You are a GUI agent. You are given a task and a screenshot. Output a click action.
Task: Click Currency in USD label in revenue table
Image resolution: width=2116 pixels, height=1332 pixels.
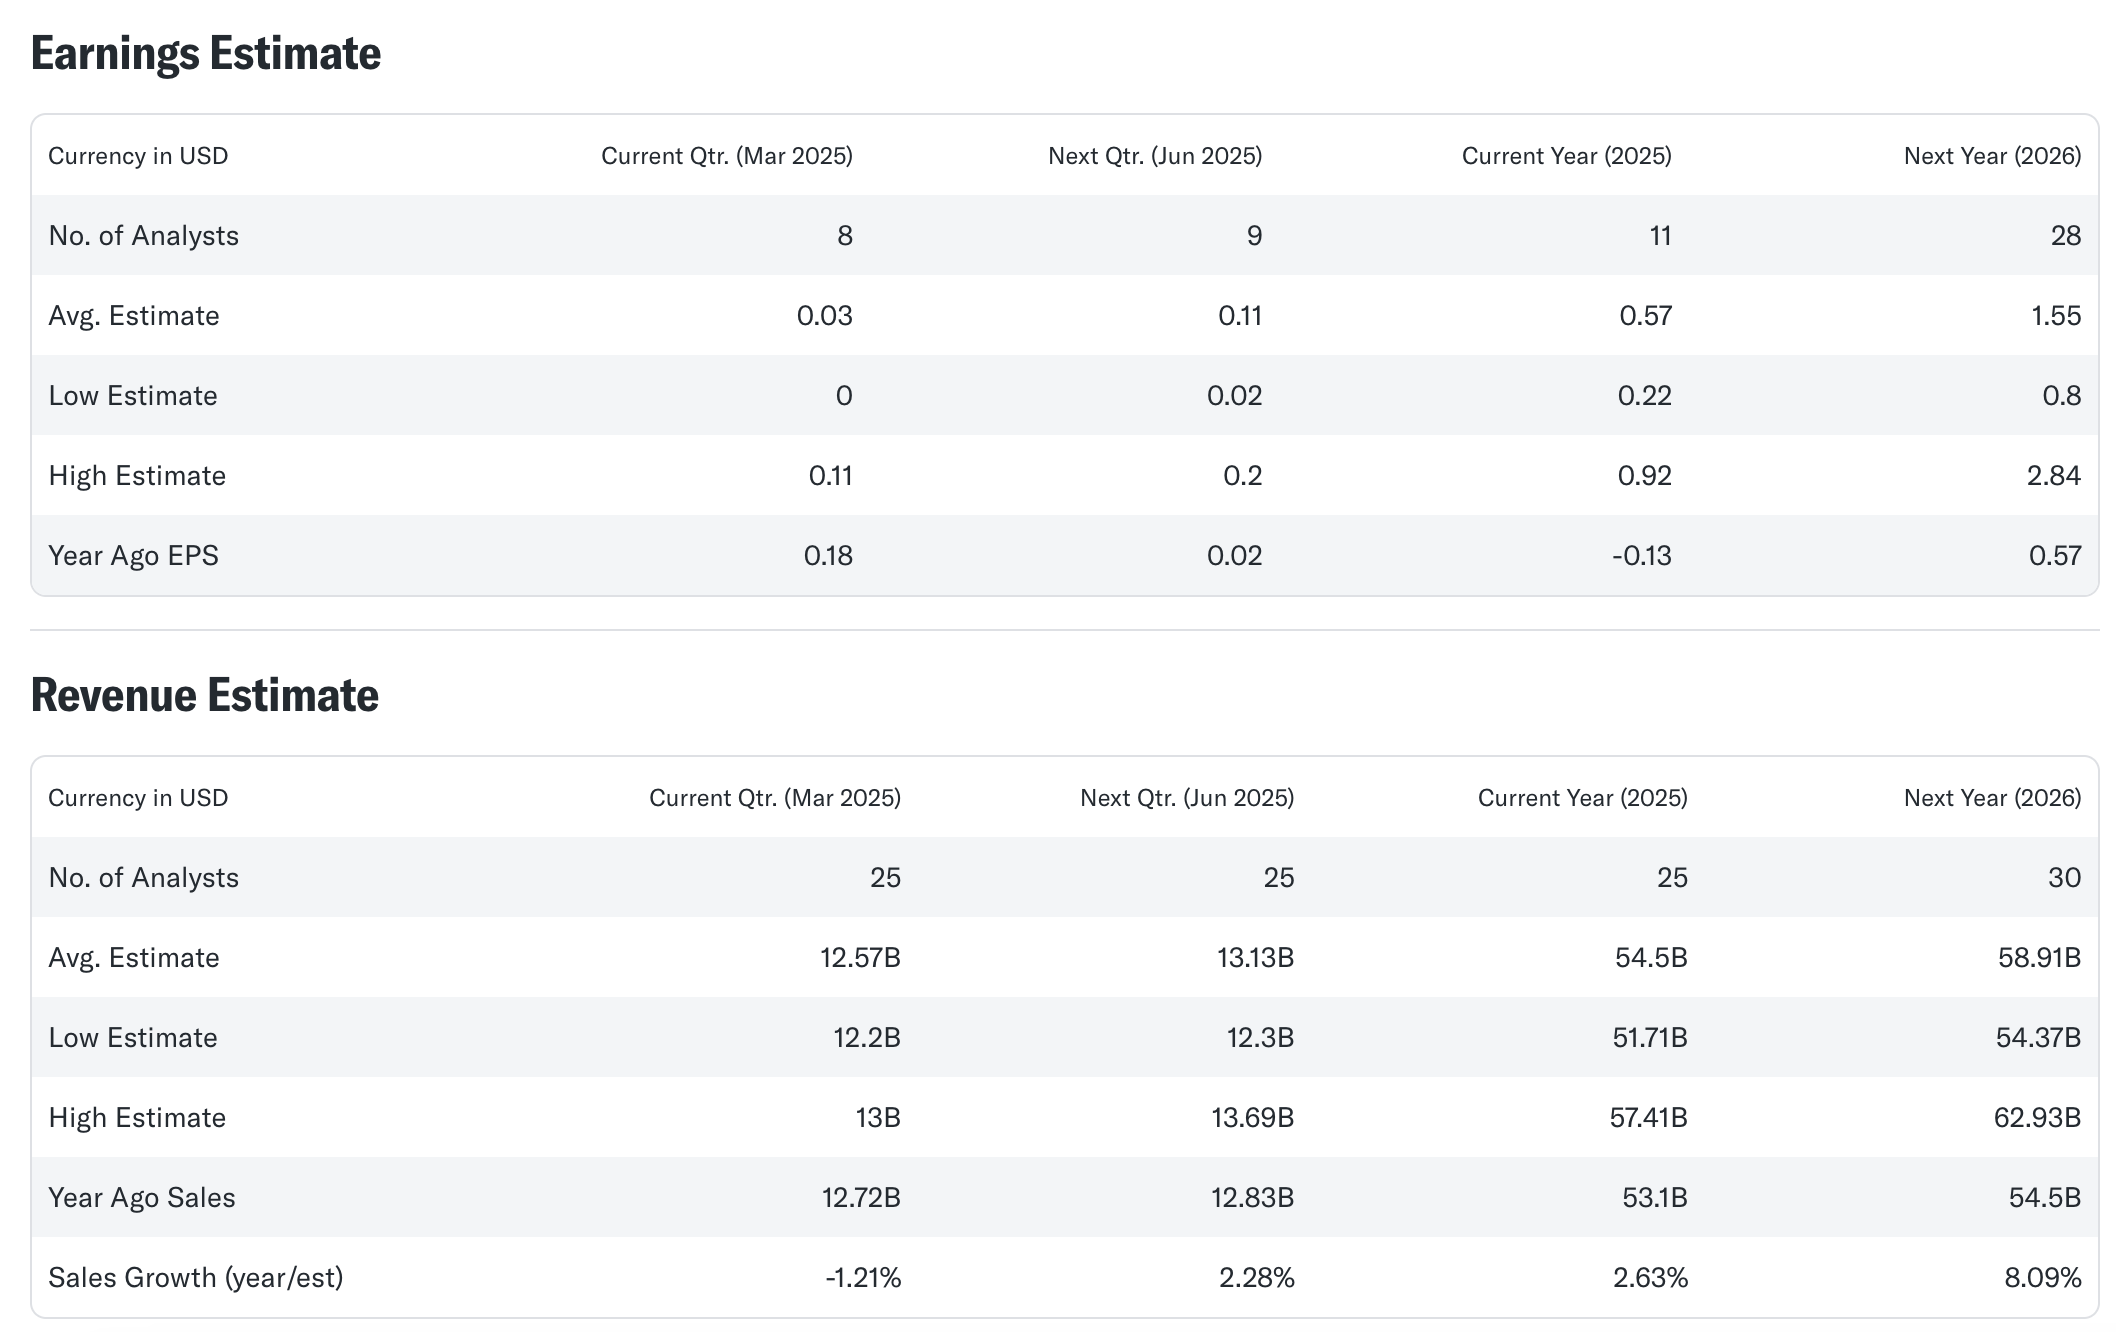[x=138, y=798]
